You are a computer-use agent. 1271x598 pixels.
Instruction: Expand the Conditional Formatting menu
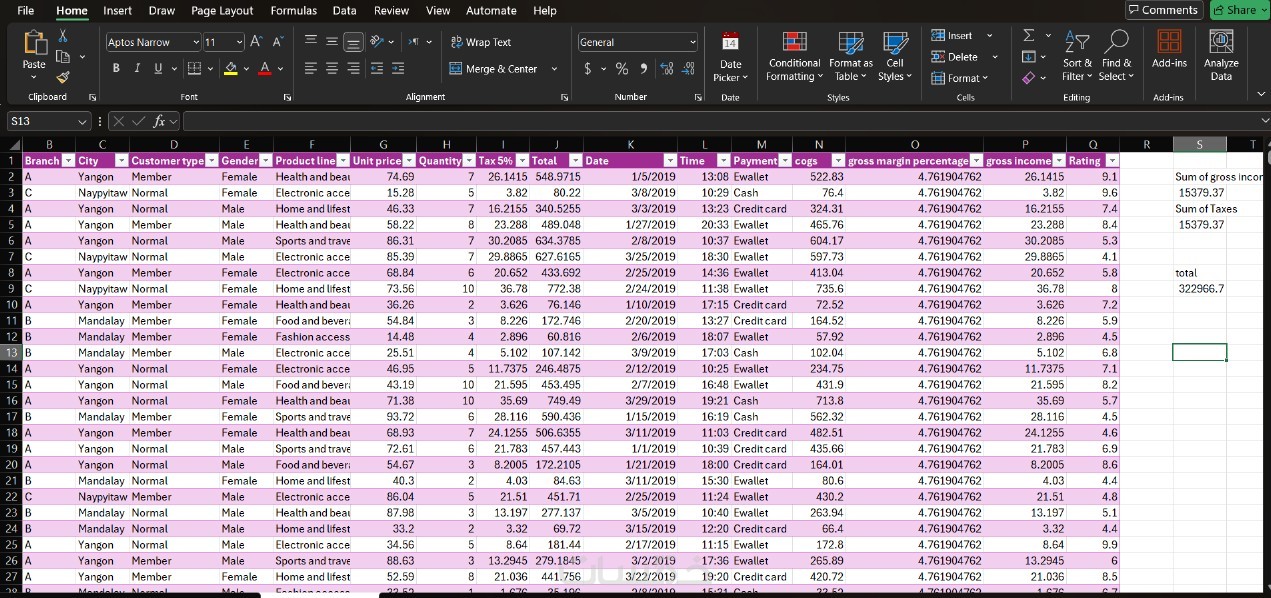pos(794,56)
